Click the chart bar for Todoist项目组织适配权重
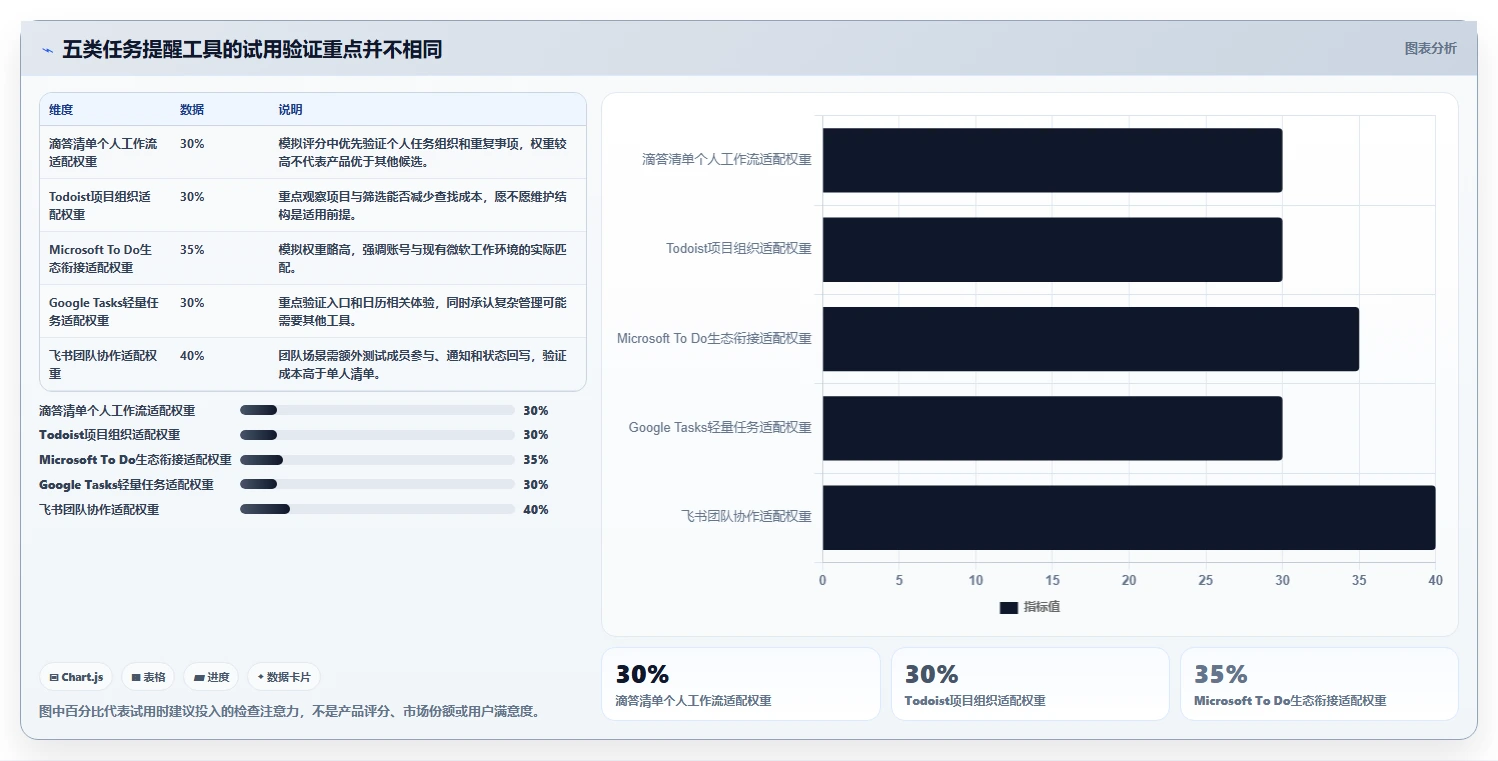The image size is (1498, 761). click(x=1052, y=249)
